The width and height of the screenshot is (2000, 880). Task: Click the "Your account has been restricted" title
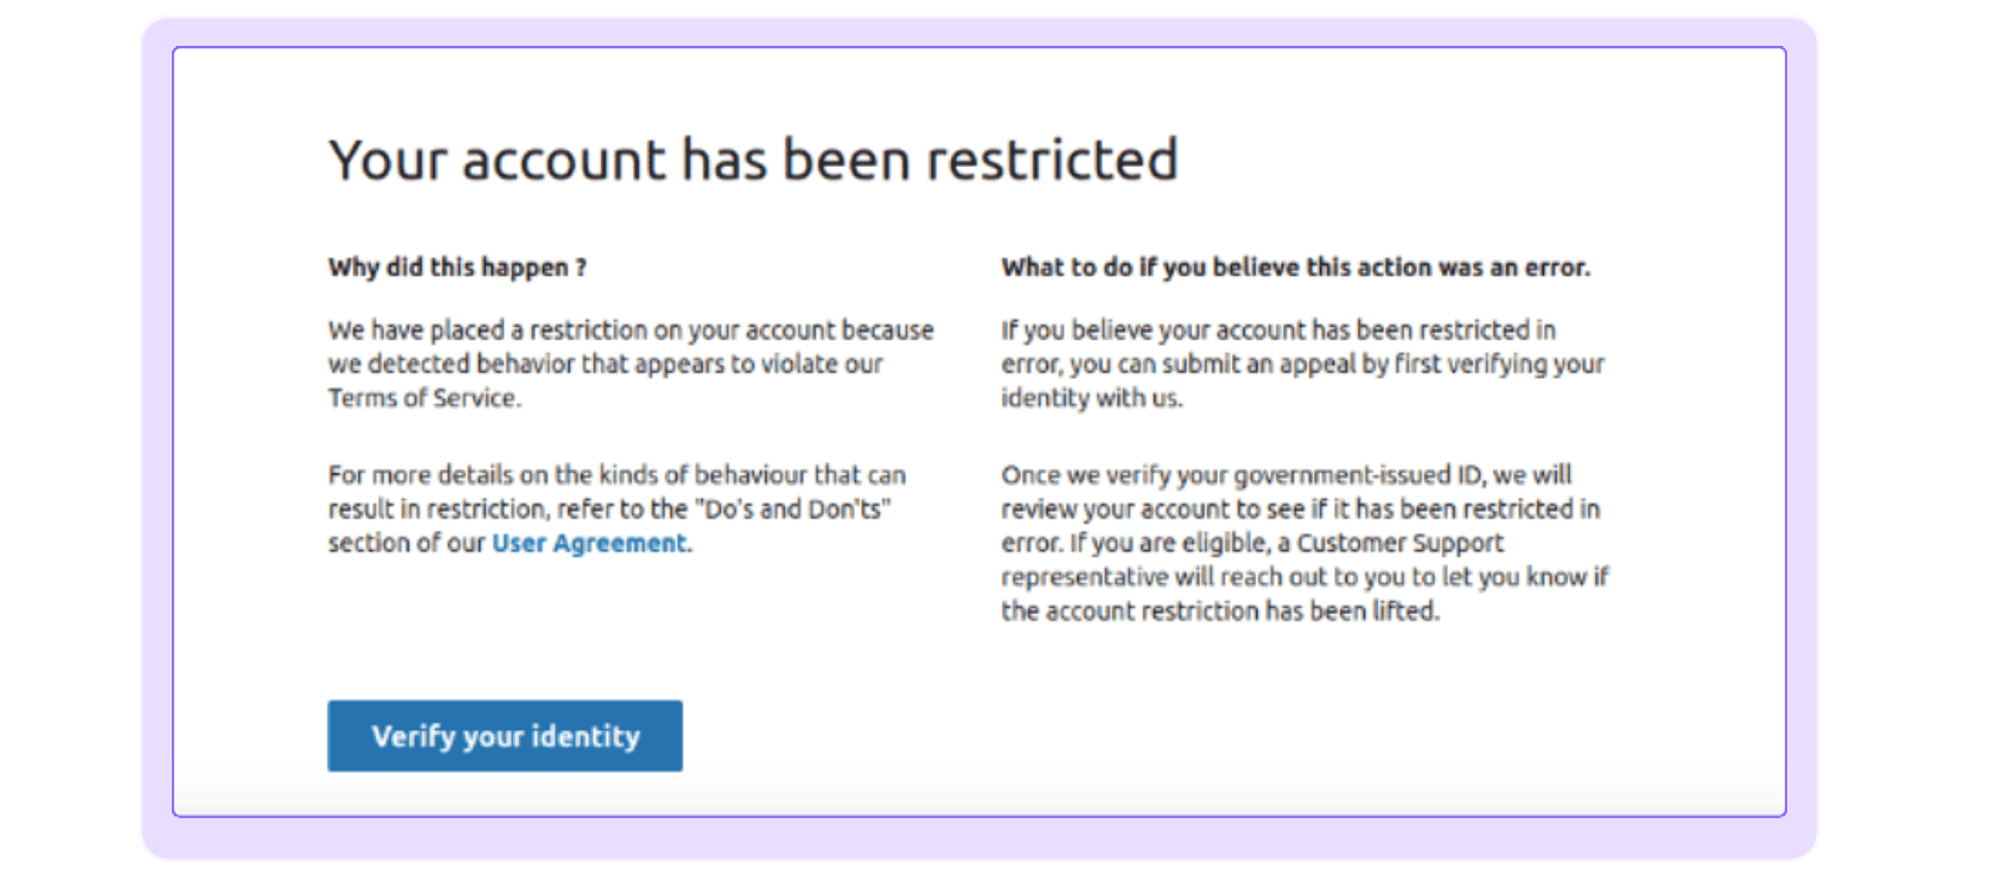pyautogui.click(x=754, y=160)
